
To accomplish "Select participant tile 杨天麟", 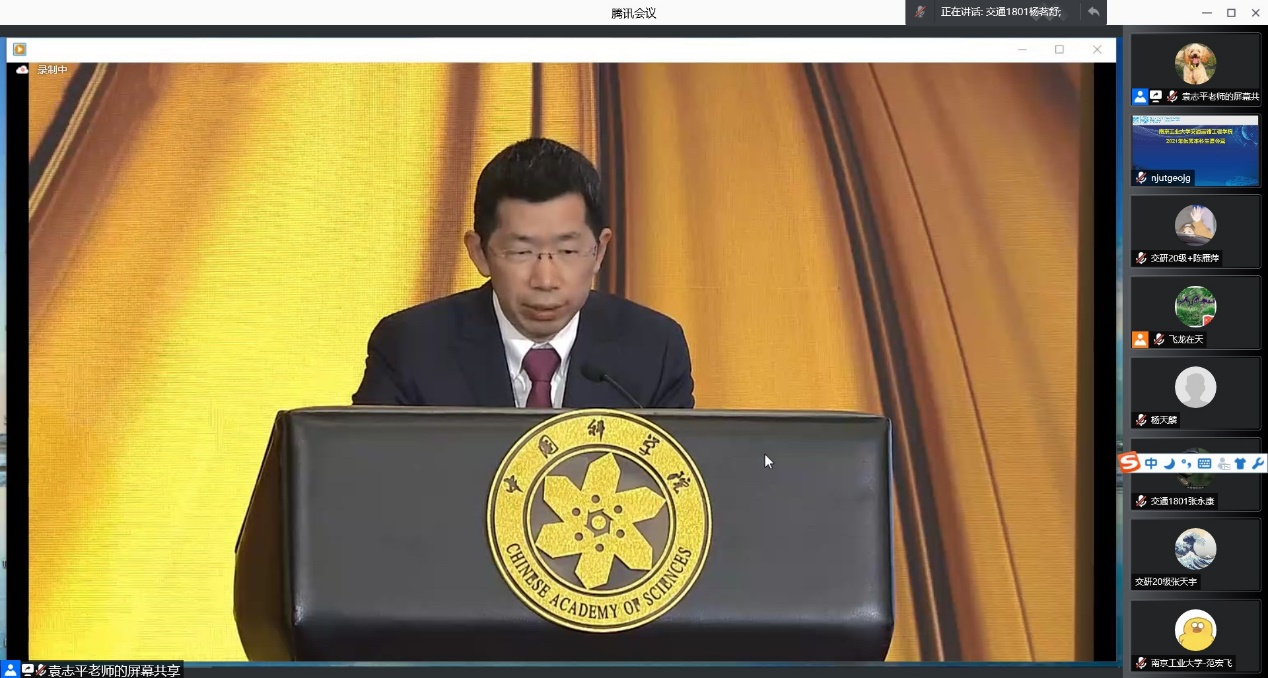I will click(1195, 388).
